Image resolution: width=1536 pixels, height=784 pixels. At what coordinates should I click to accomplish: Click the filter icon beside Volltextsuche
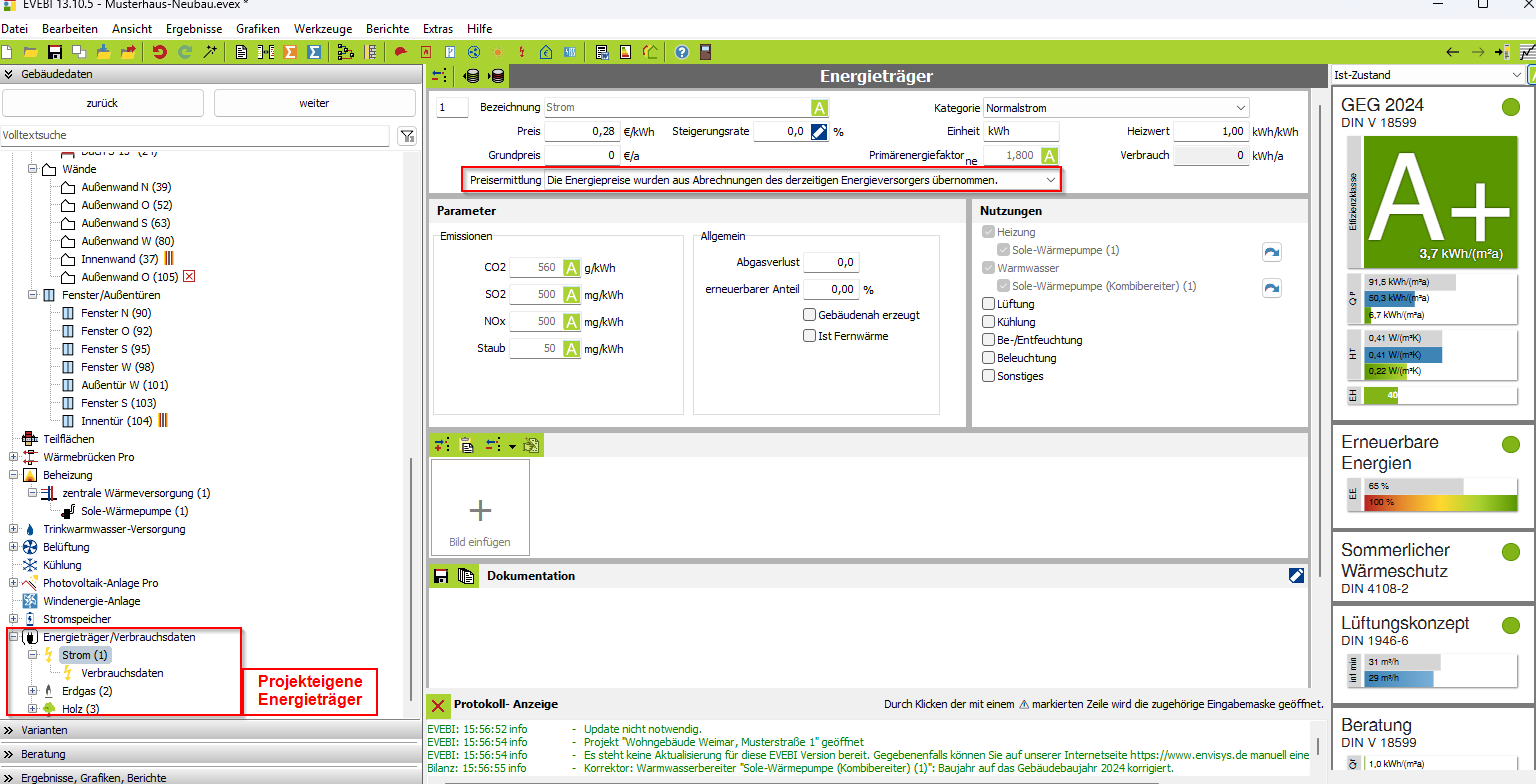pos(406,136)
